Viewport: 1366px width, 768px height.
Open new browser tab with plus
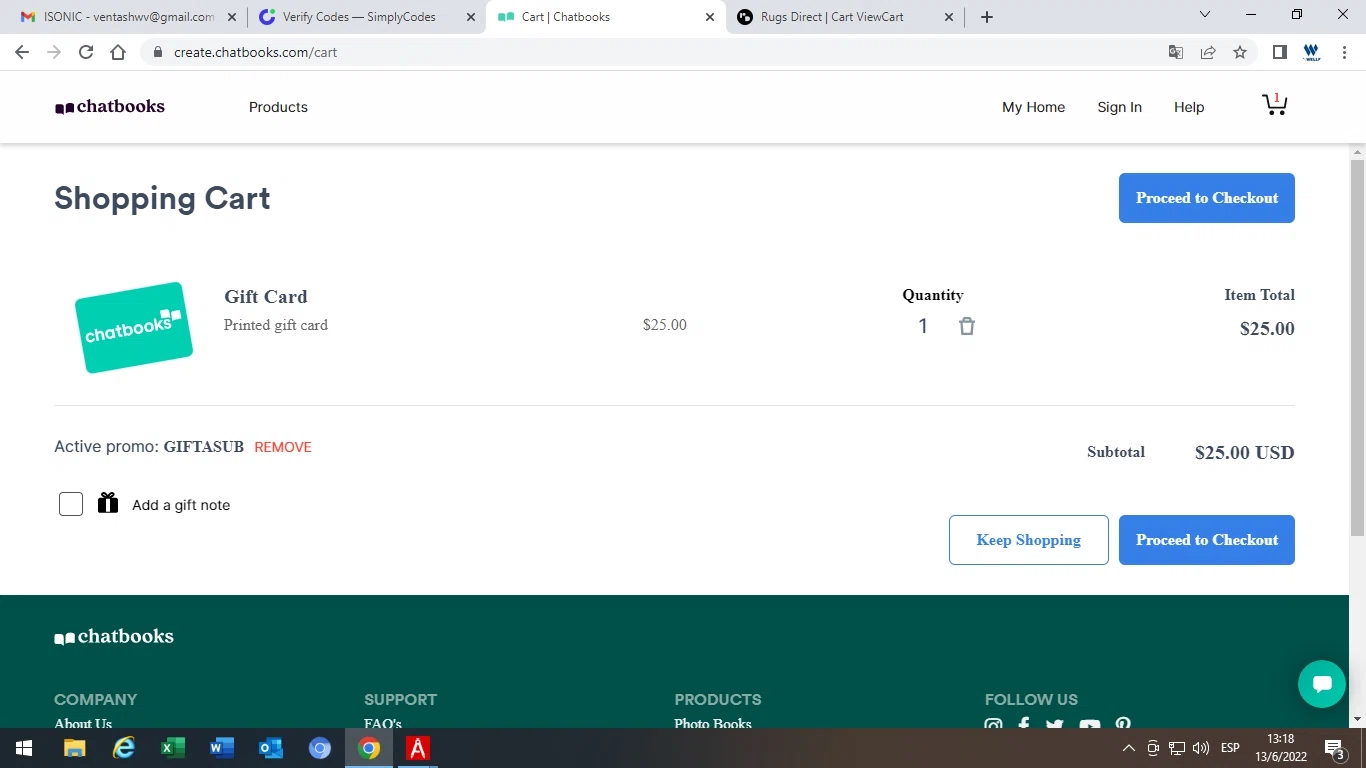[x=987, y=17]
